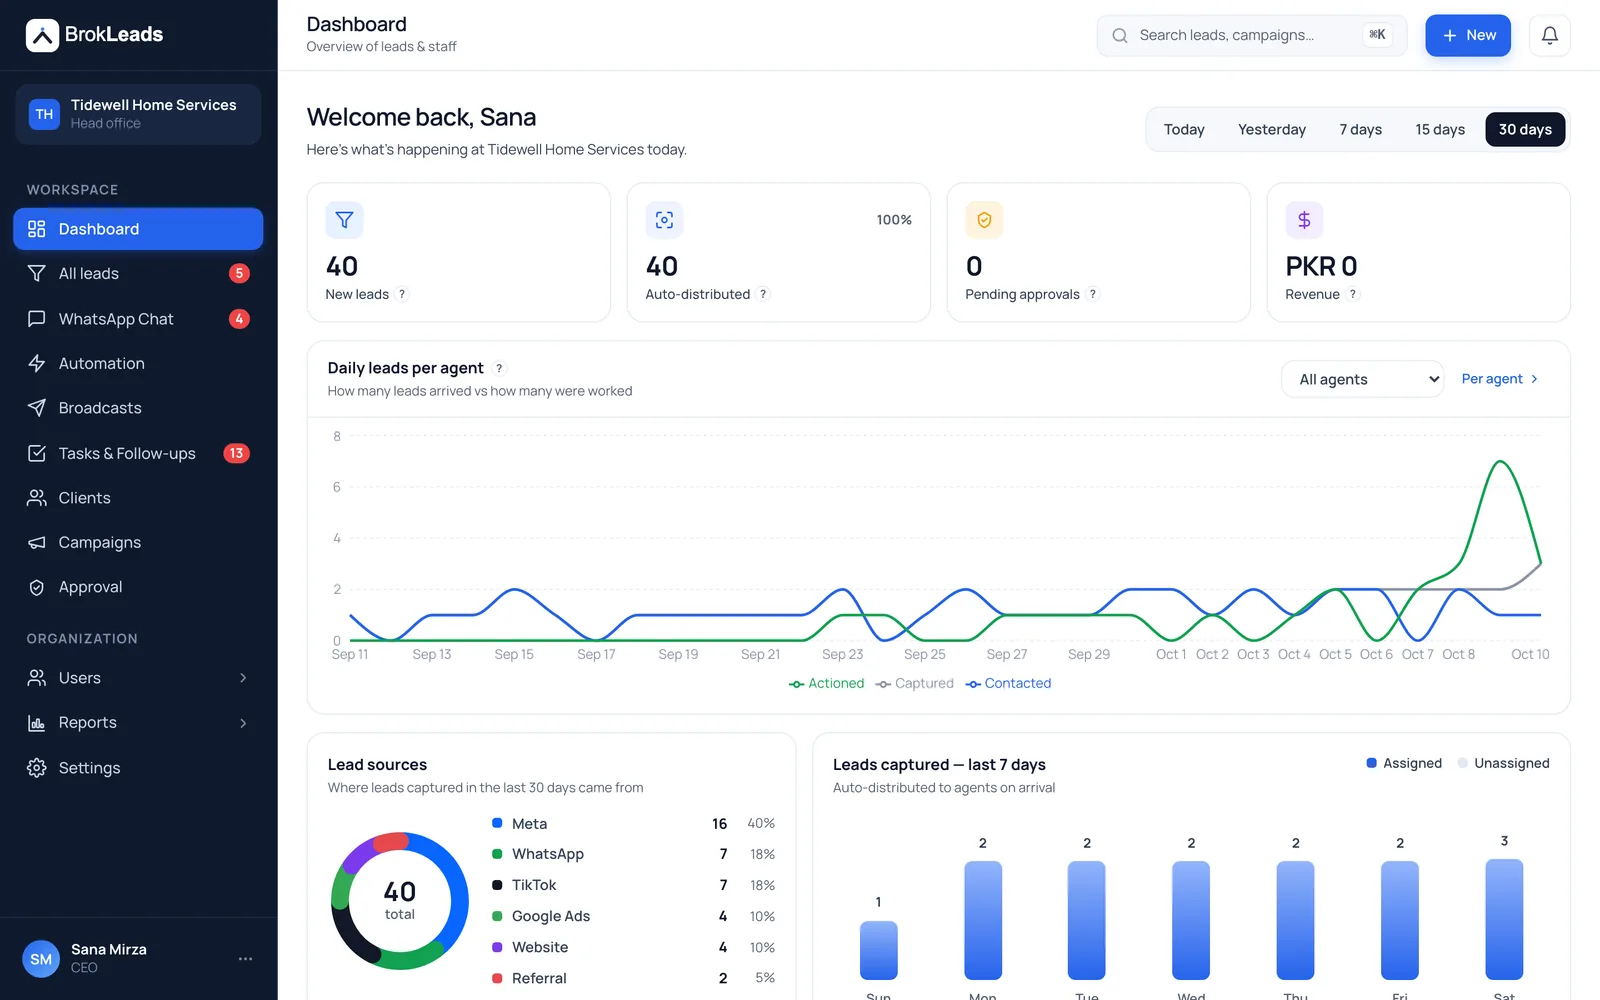Click the TH workspace avatar
This screenshot has height=1000, width=1600.
[x=44, y=114]
